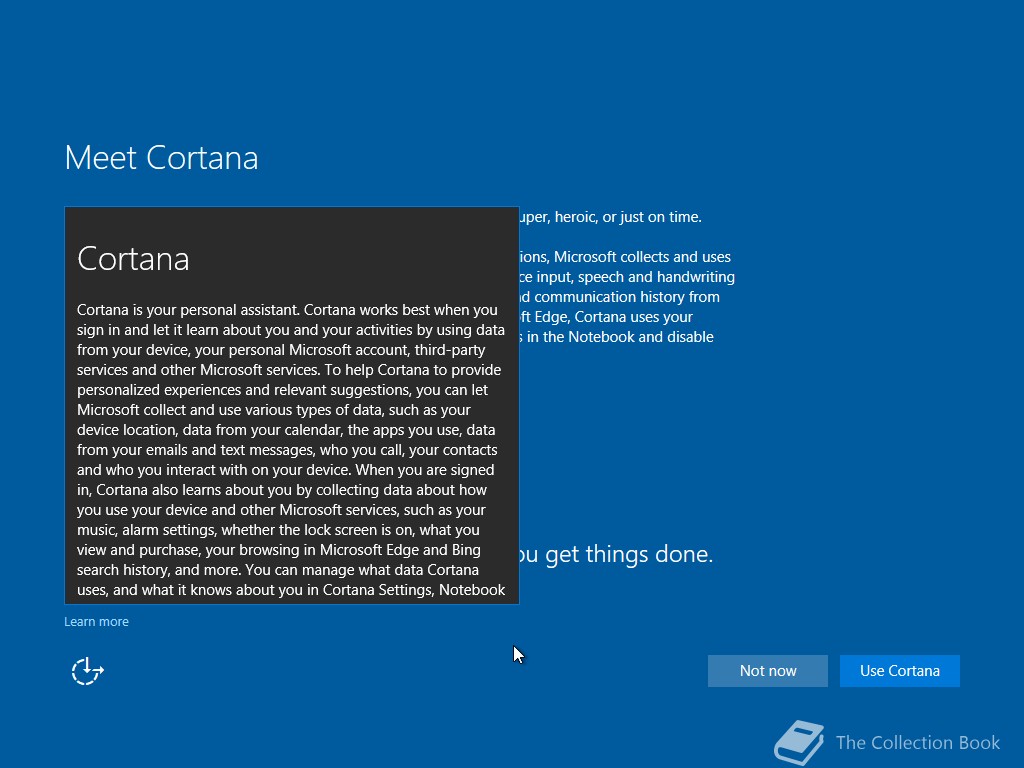Screen dimensions: 1024x768
Task: Click text 'in the Notebook and disable'
Action: tap(620, 337)
